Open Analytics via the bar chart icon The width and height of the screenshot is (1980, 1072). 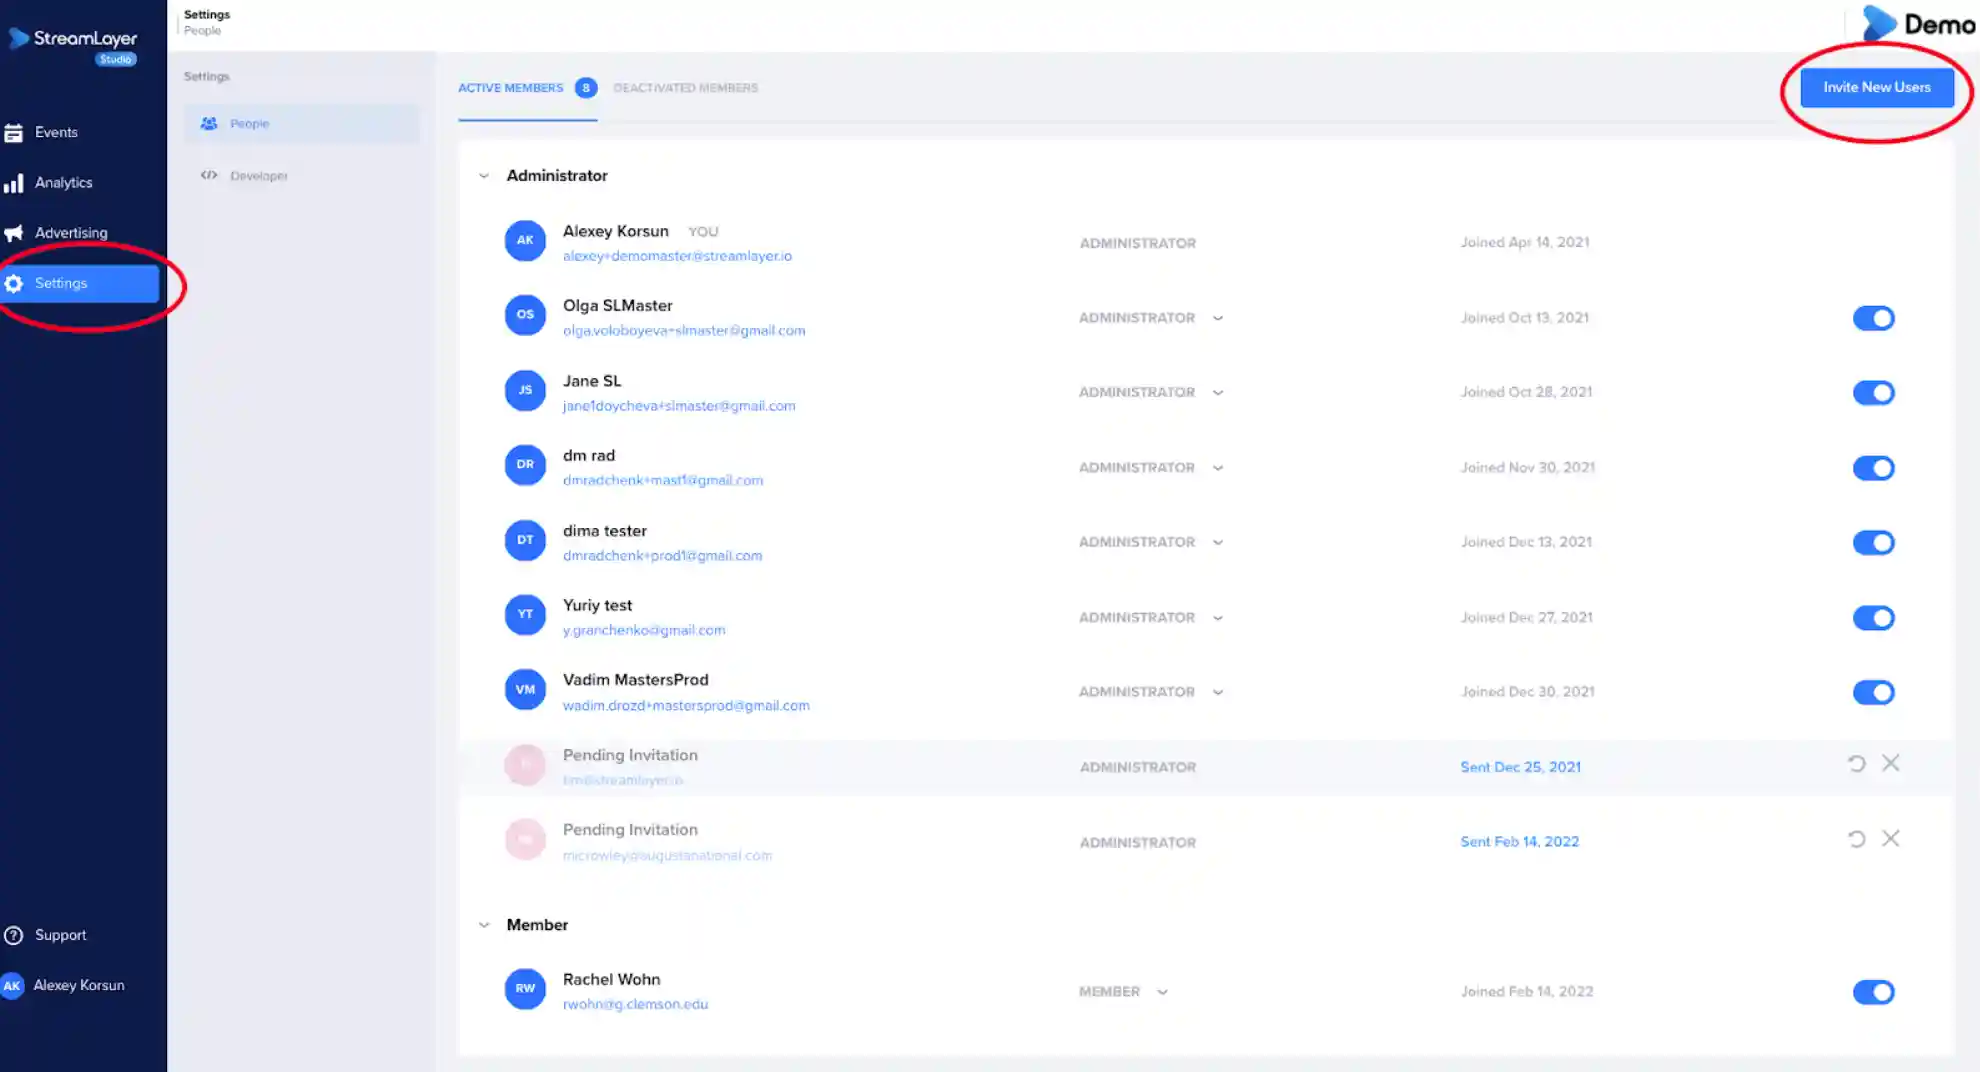tap(14, 183)
